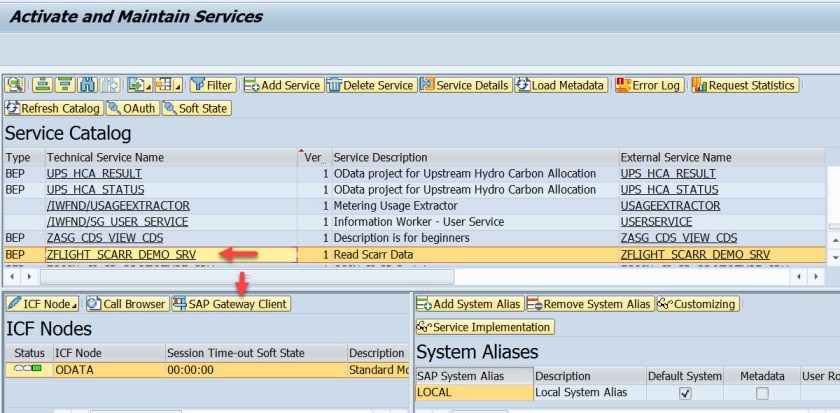840x413 pixels.
Task: Click the Refresh Catalog button
Action: tap(53, 108)
